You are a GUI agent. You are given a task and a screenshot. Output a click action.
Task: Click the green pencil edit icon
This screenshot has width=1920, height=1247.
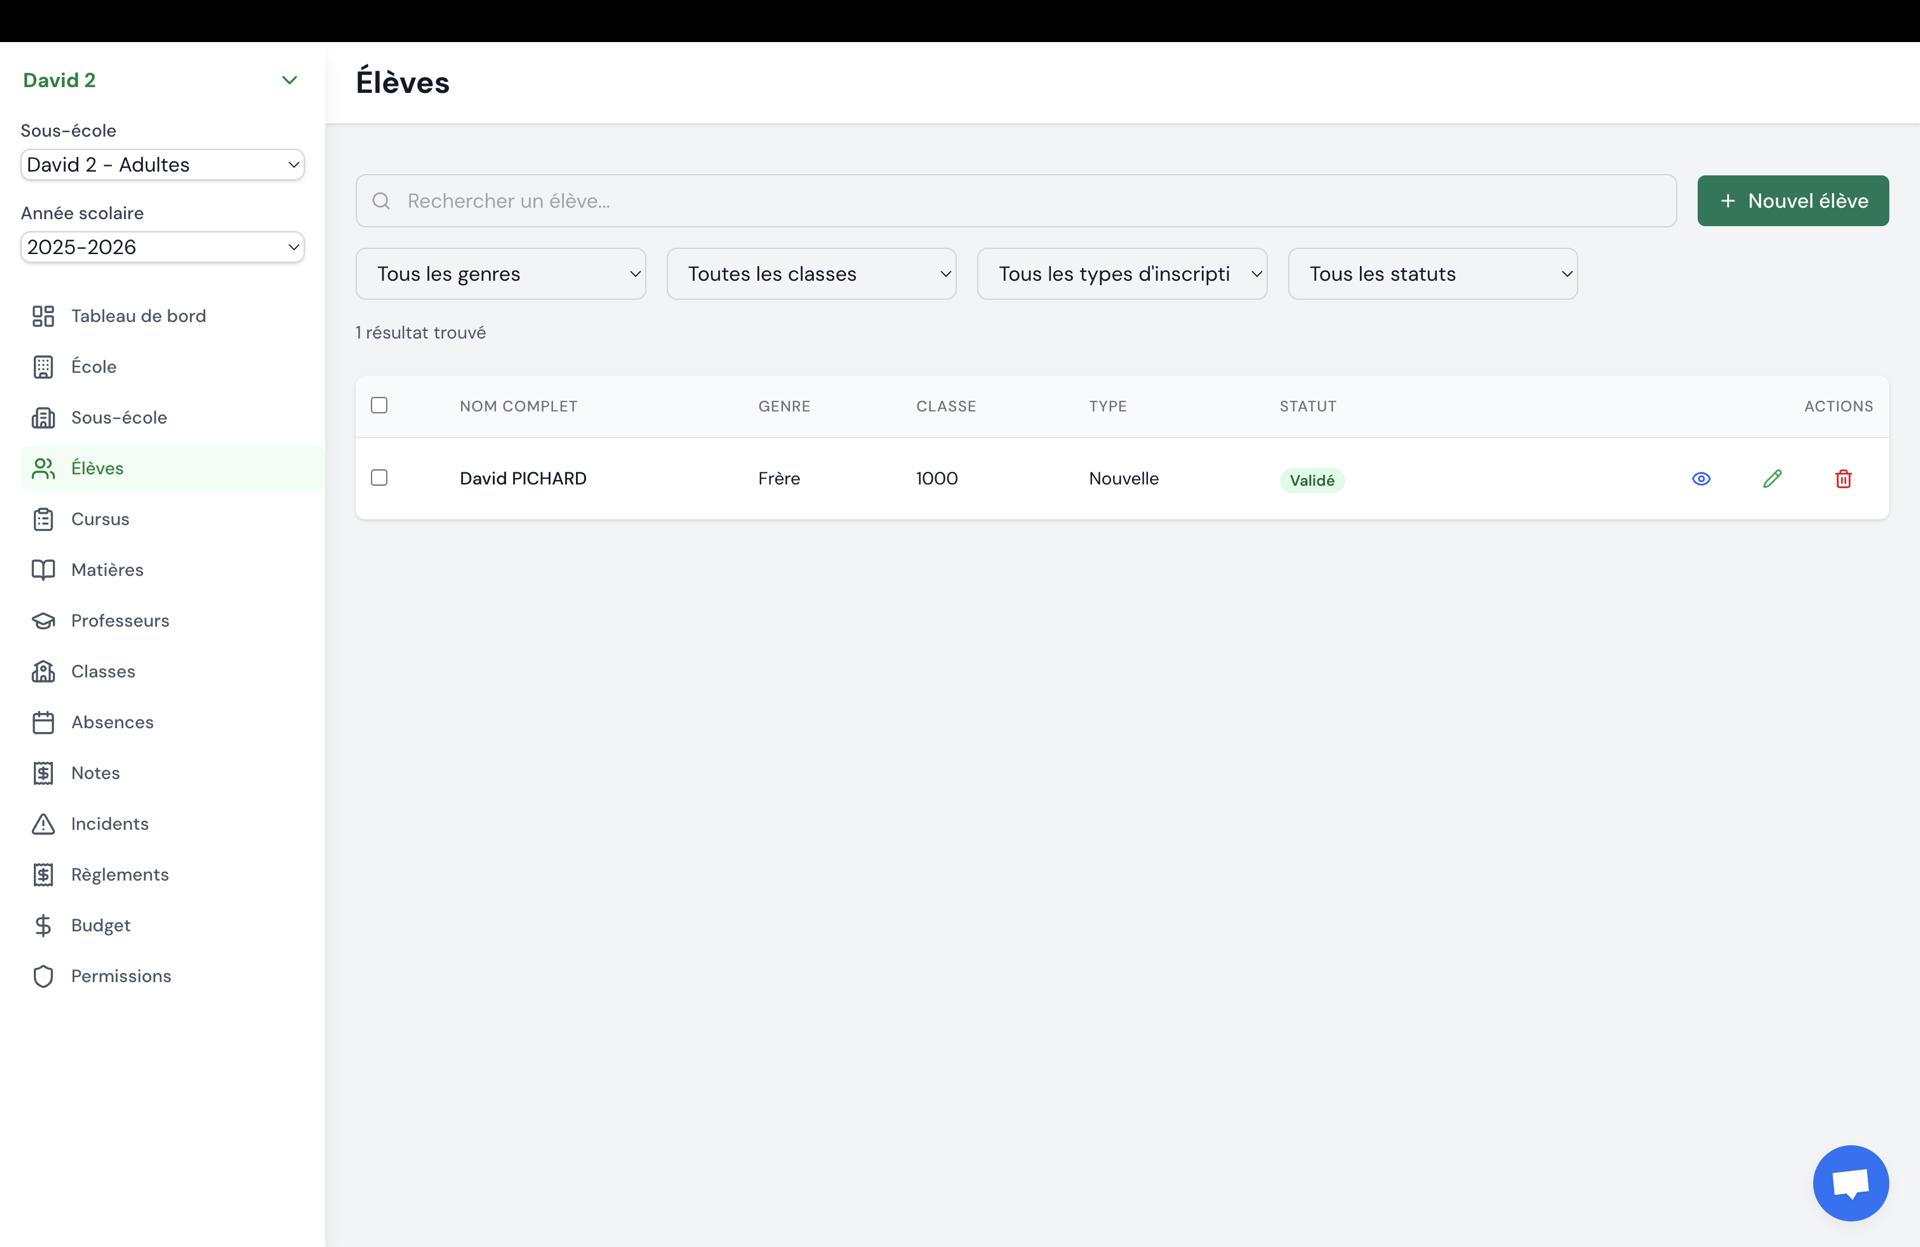[x=1772, y=479]
